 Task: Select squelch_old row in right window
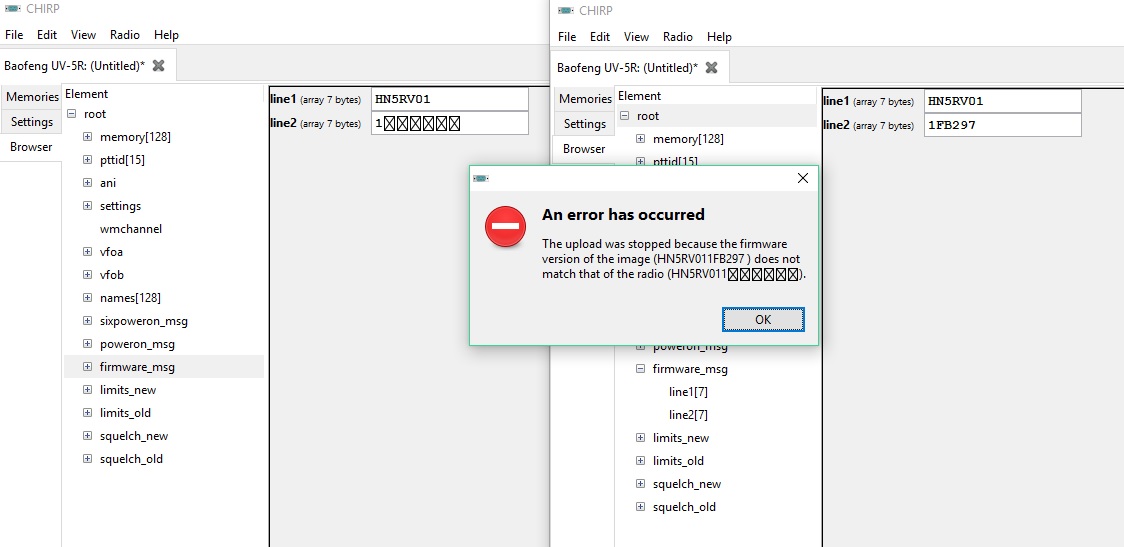tap(717, 507)
